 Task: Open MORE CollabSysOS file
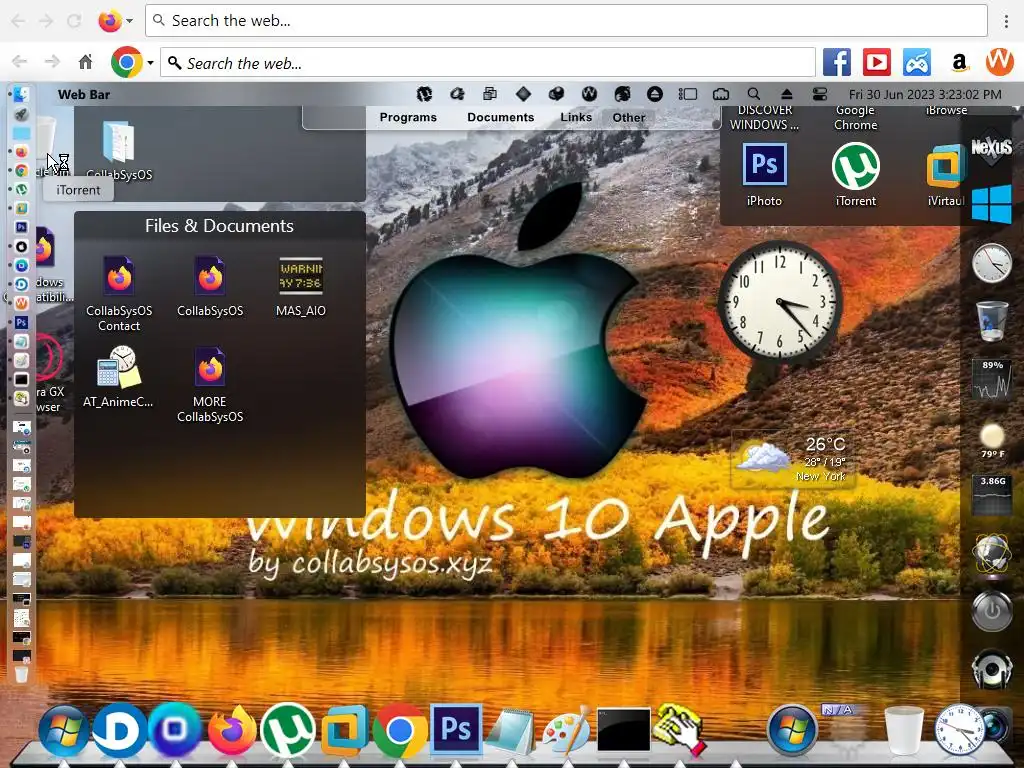click(210, 368)
